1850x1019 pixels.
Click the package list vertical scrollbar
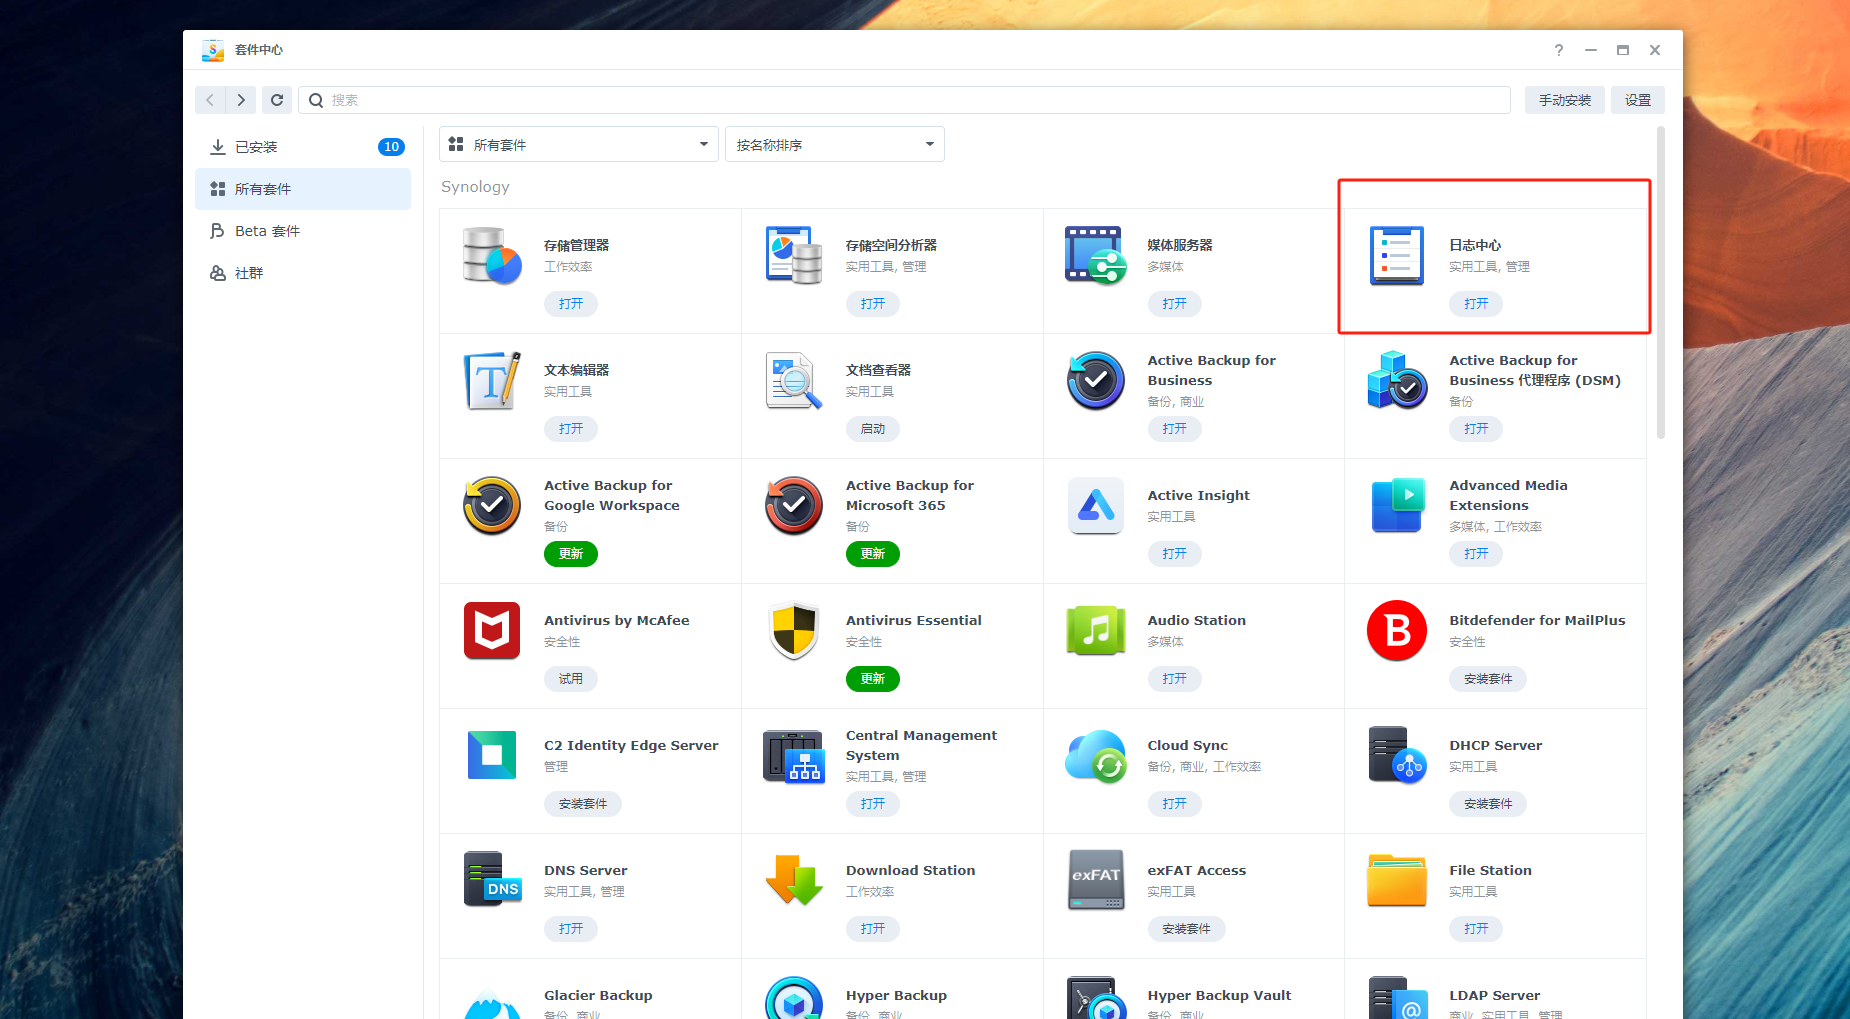(1661, 283)
